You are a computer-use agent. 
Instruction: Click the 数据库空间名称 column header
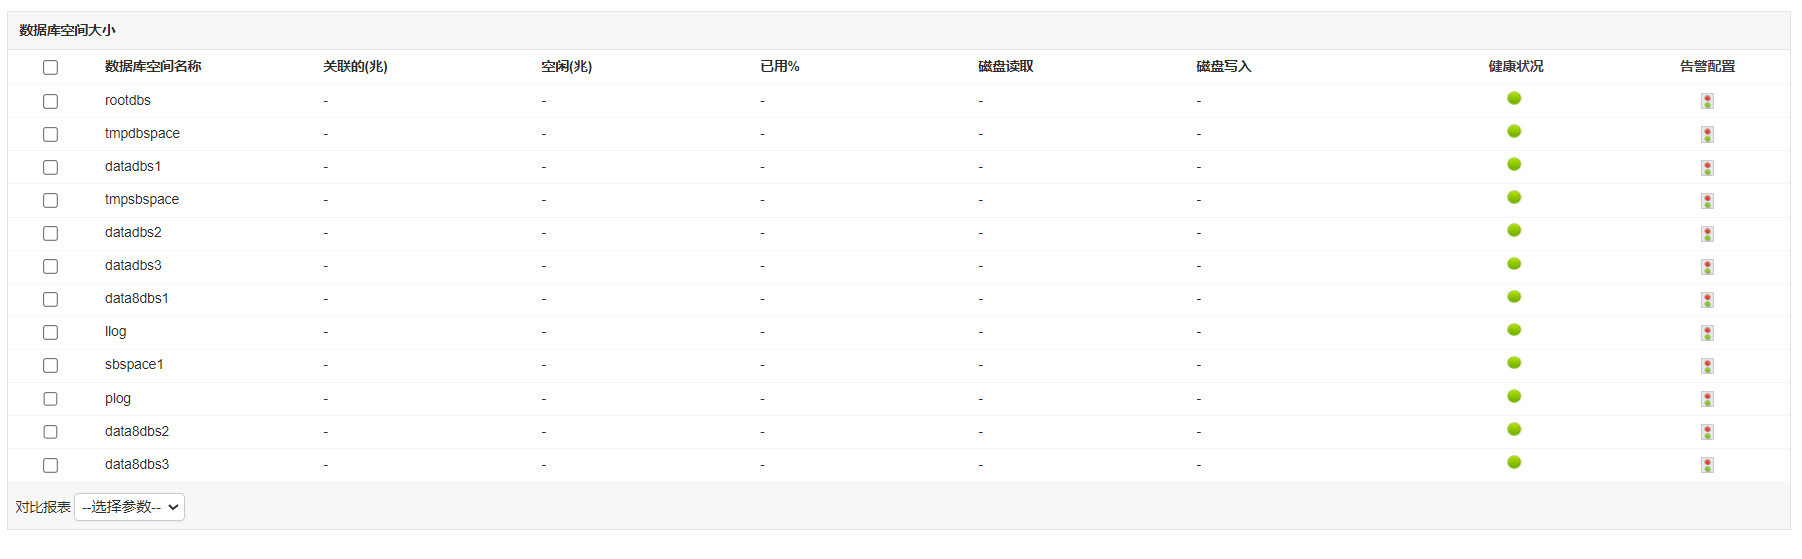153,66
